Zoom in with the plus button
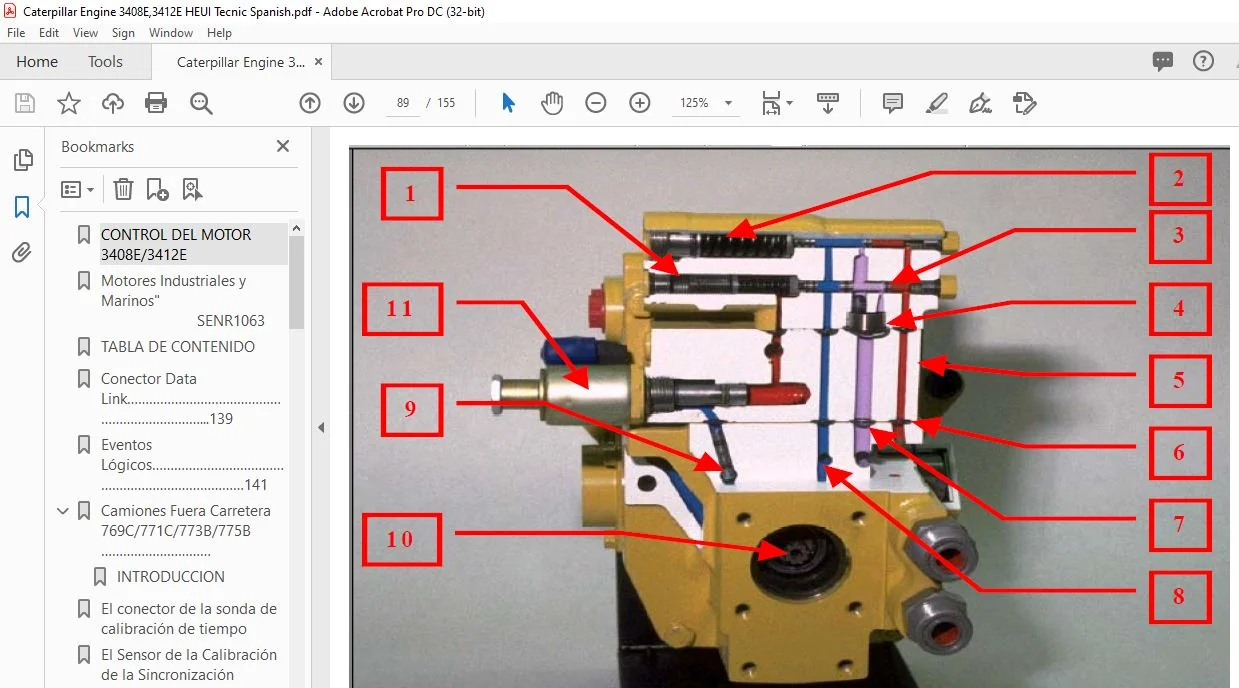 [x=640, y=103]
